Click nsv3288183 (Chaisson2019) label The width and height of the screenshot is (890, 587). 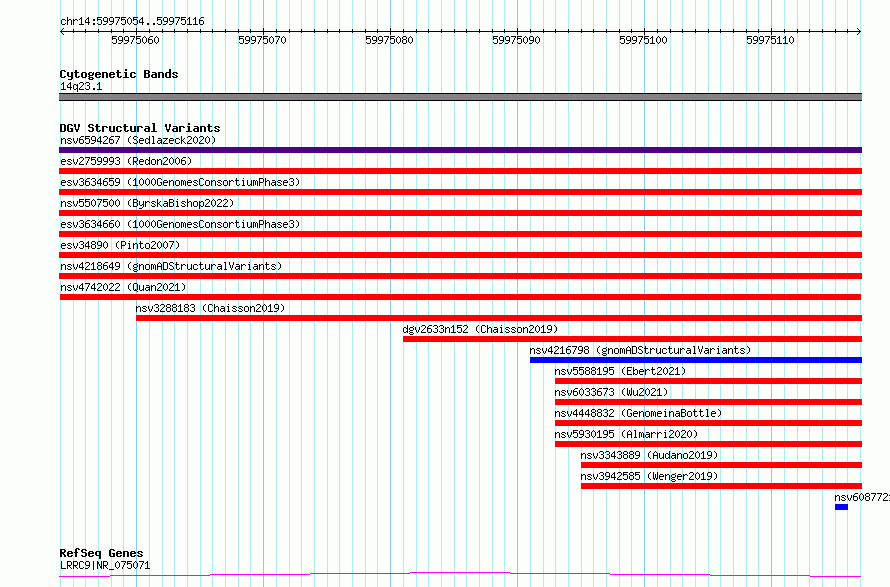pos(210,308)
